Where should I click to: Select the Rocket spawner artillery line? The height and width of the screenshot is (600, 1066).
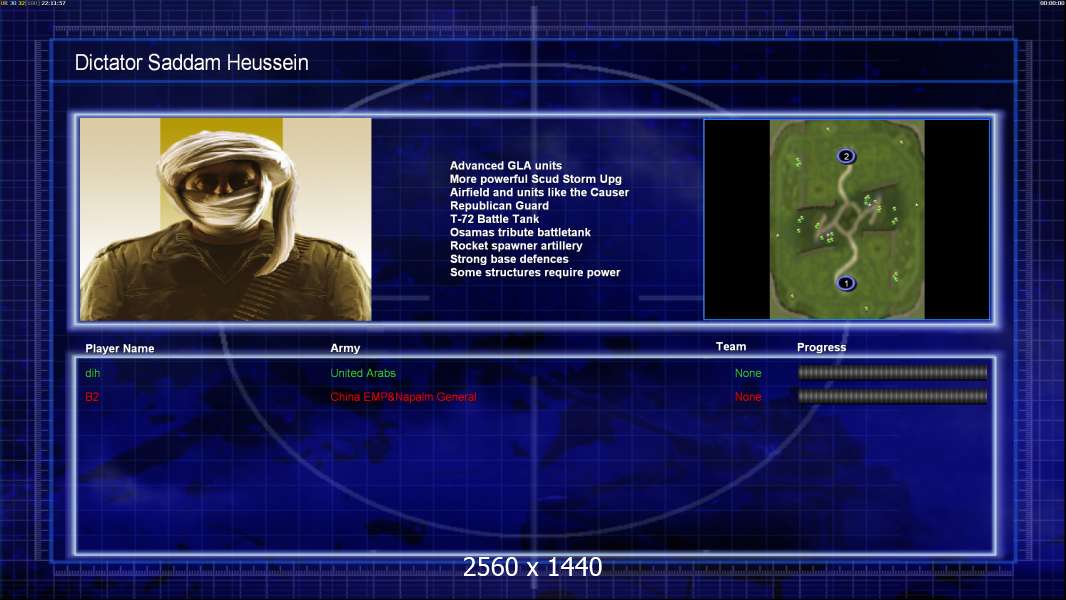tap(516, 246)
